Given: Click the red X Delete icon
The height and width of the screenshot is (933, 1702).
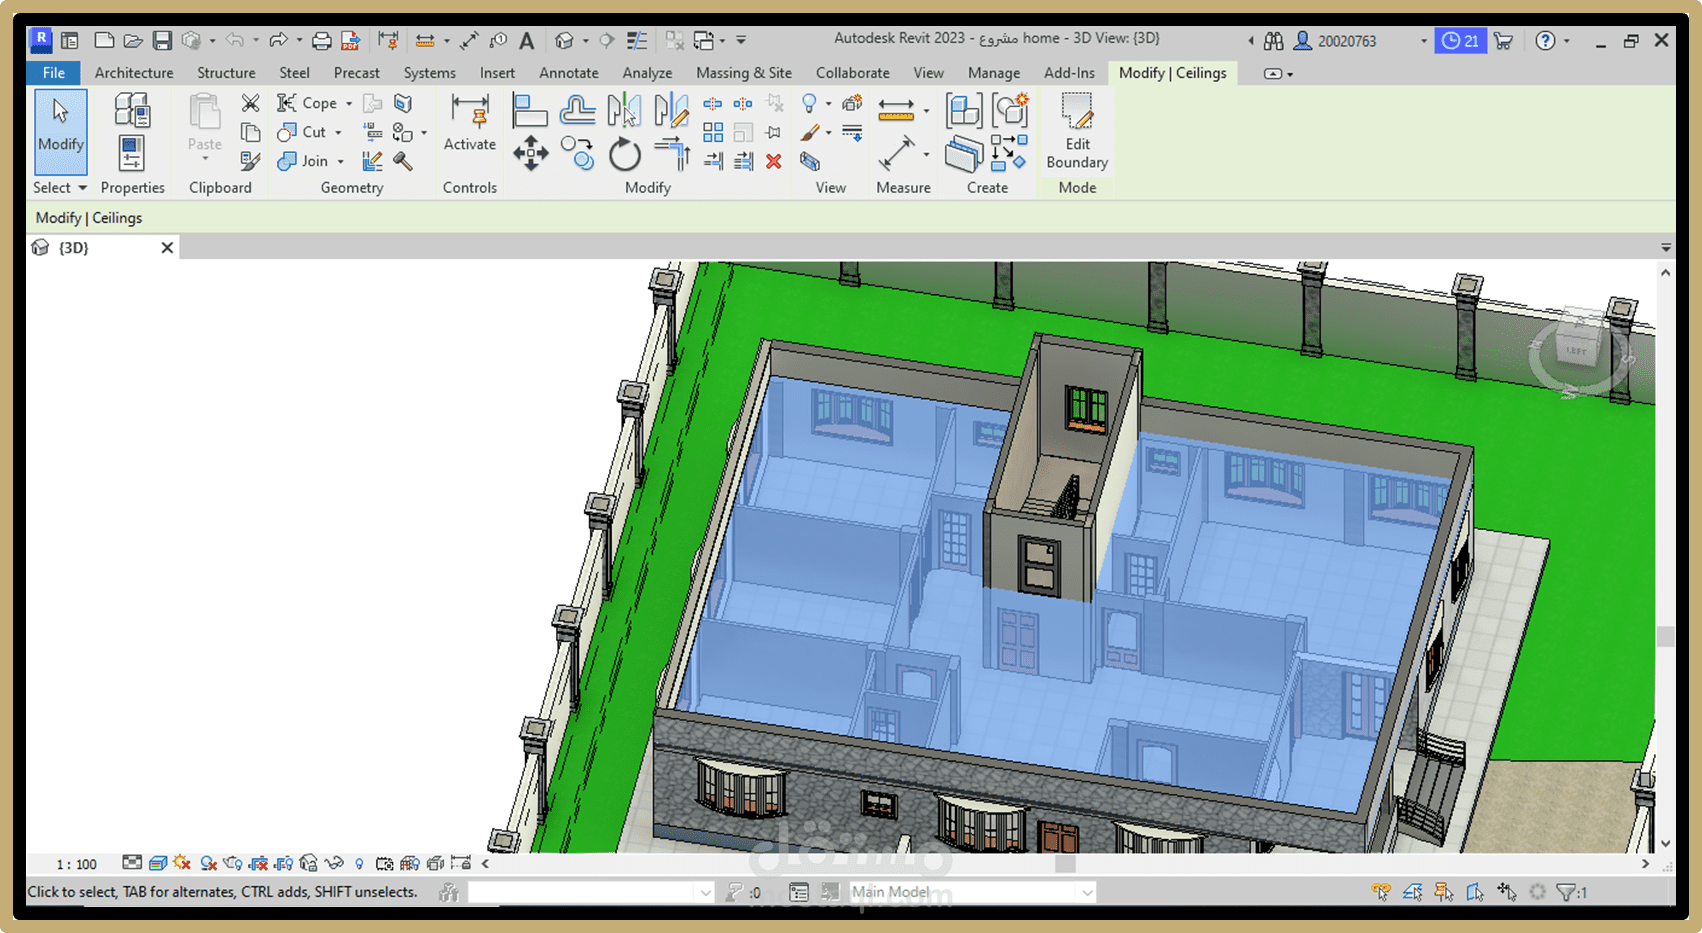Looking at the screenshot, I should pos(773,161).
